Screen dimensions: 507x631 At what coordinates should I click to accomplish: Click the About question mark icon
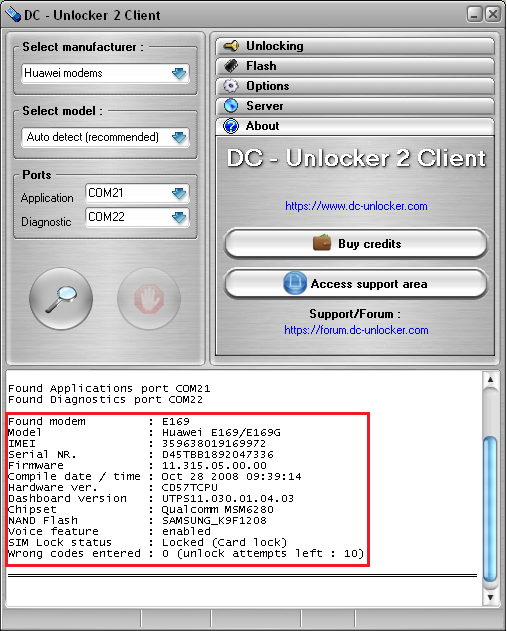pos(231,126)
